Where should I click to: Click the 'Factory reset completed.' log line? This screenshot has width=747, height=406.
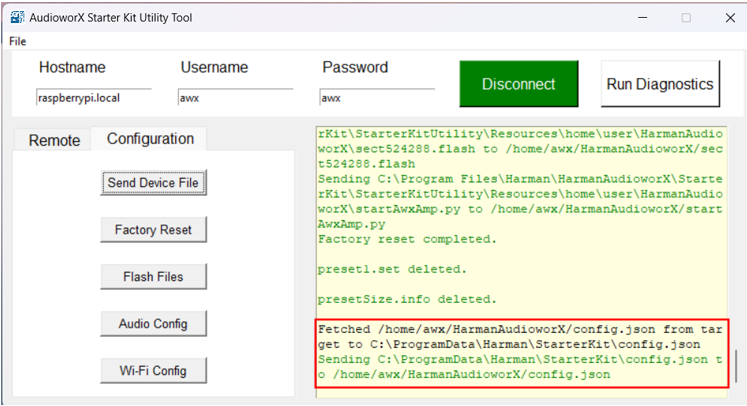coord(407,239)
